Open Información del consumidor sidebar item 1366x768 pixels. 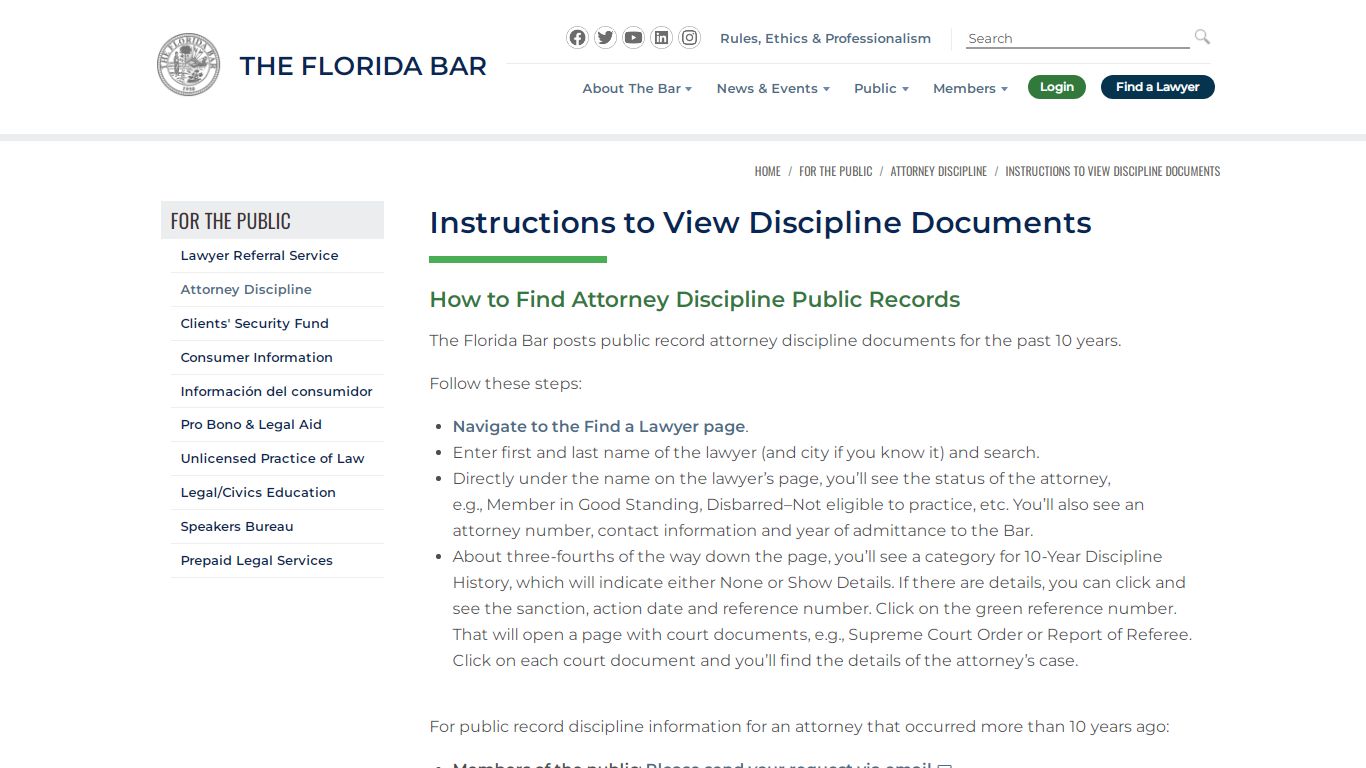point(277,391)
